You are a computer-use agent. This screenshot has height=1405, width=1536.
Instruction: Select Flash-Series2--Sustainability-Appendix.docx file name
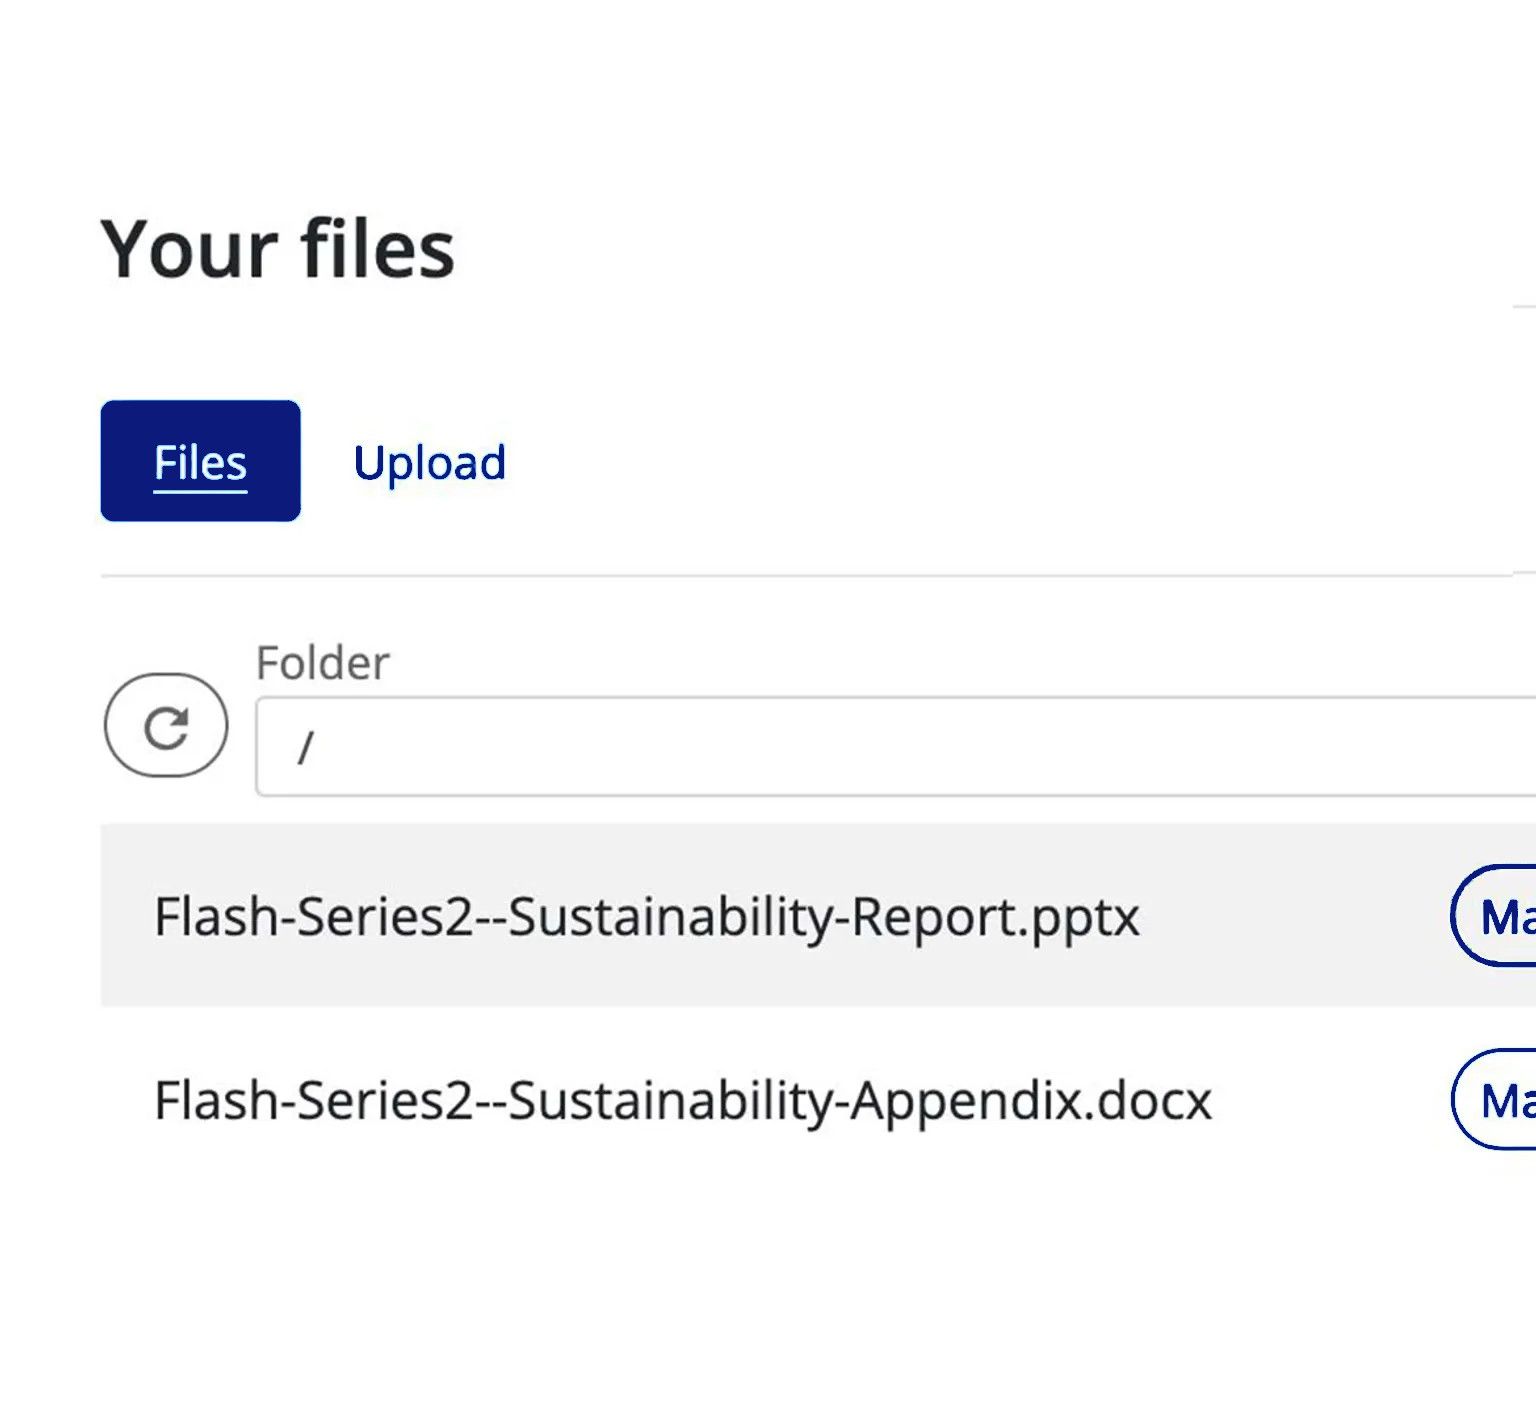(683, 1101)
